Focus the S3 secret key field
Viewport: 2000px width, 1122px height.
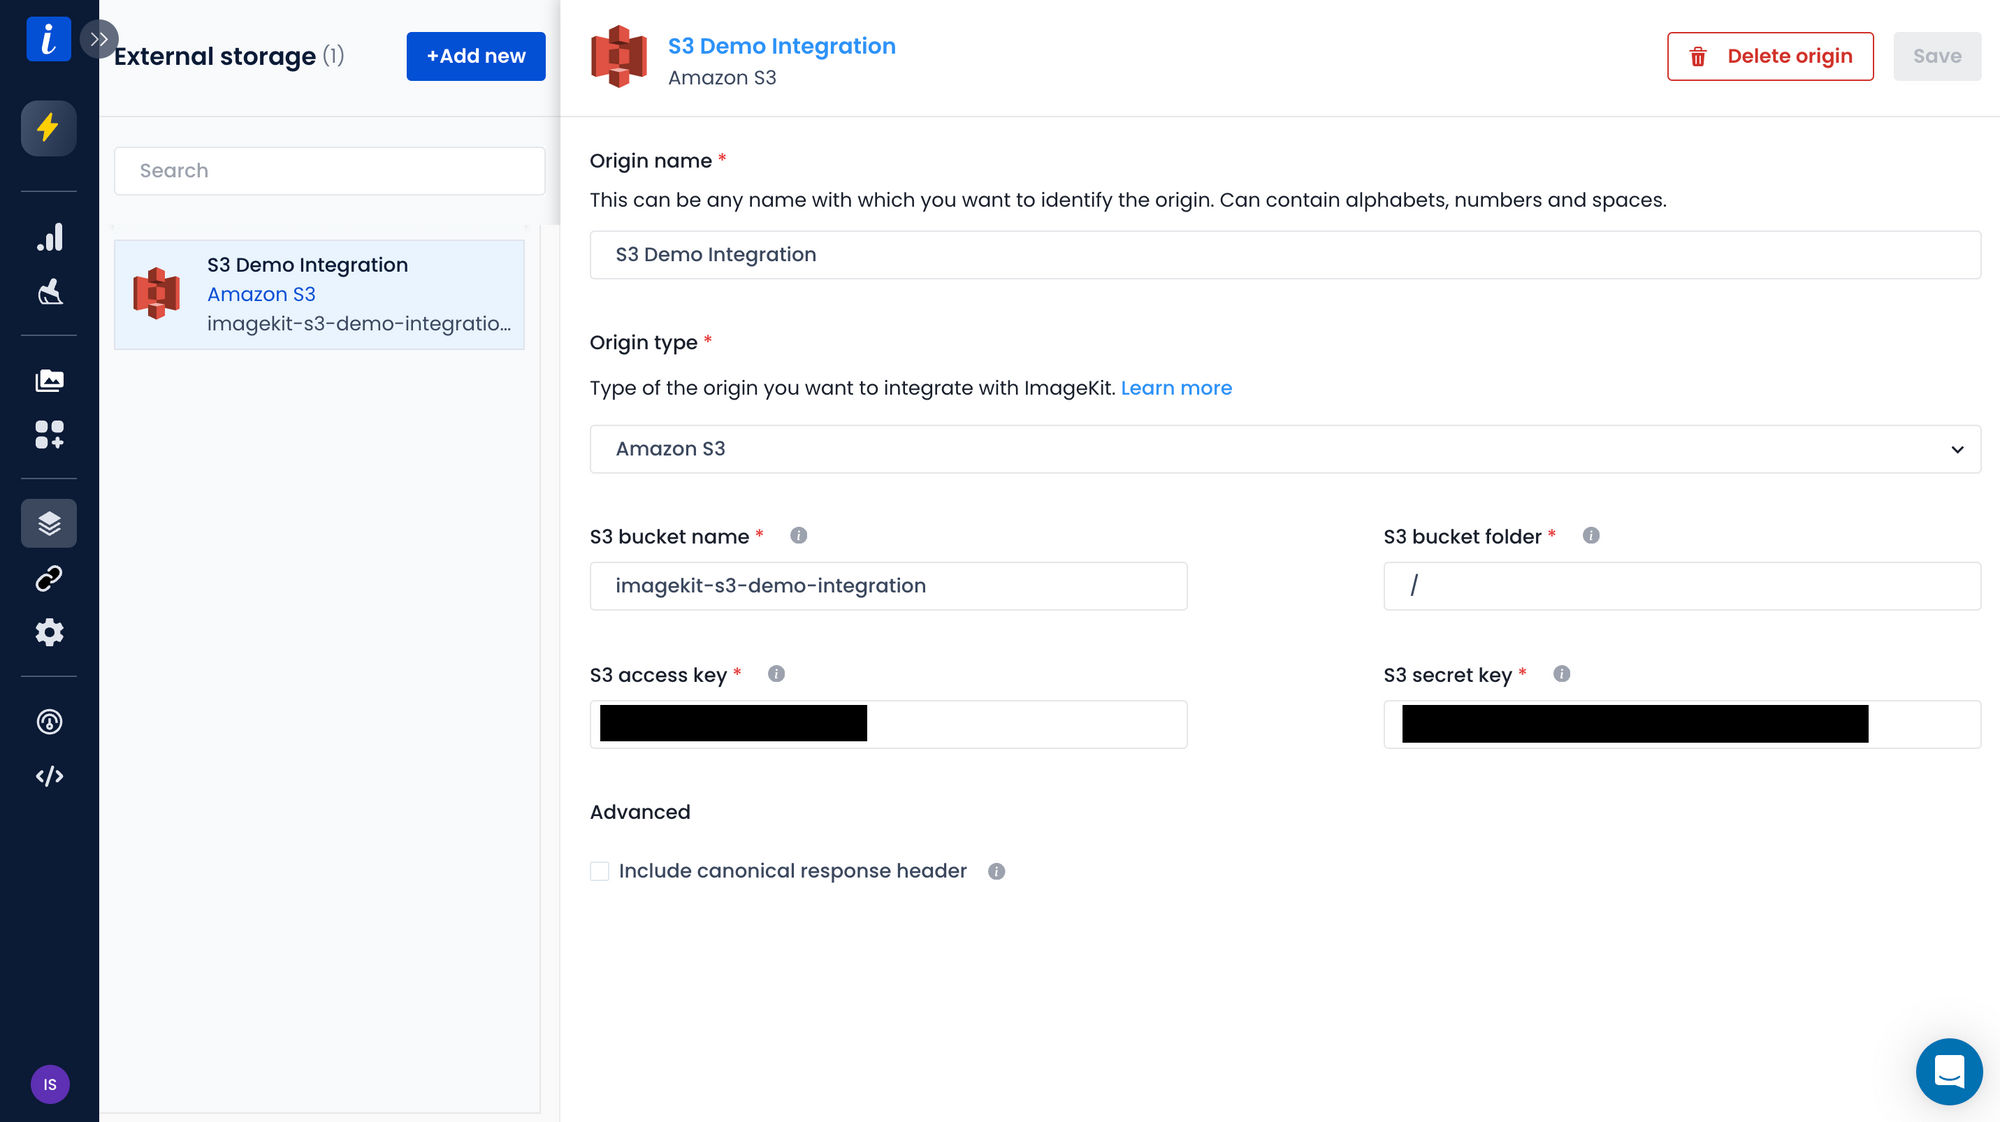[1682, 724]
